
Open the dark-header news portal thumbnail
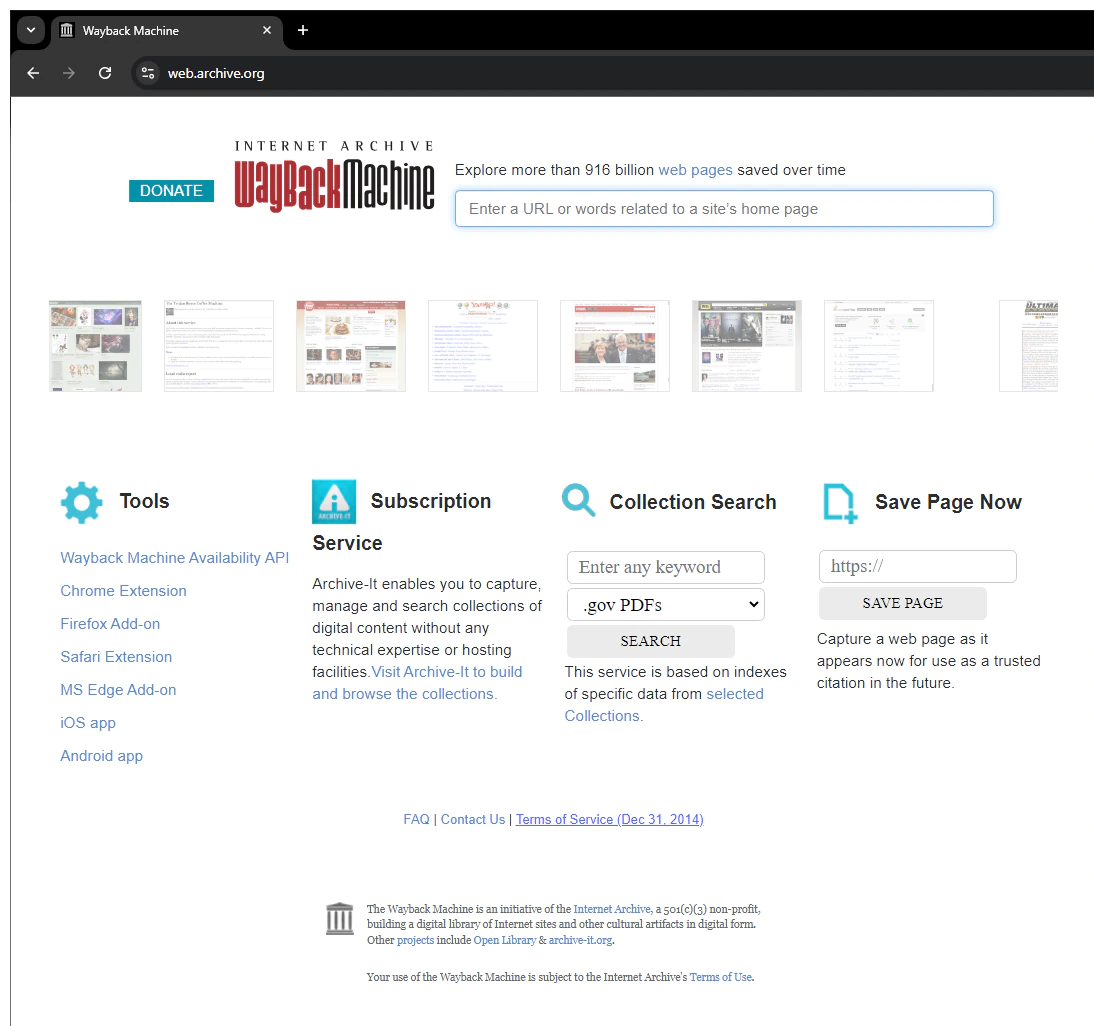(746, 346)
